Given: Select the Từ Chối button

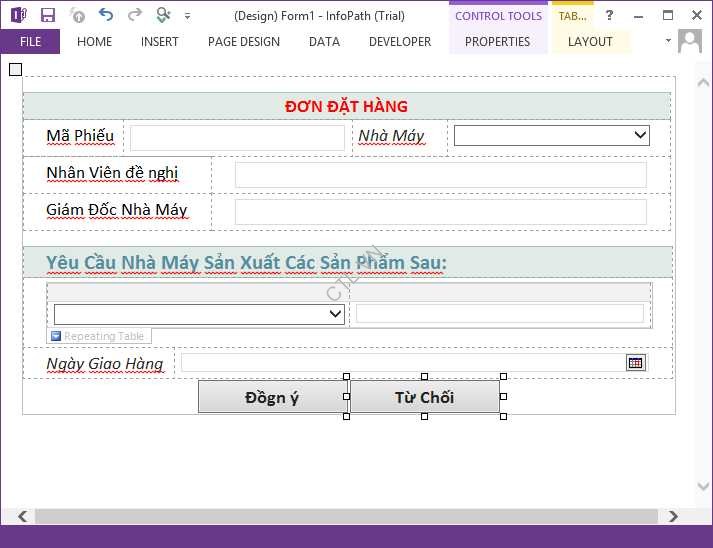Looking at the screenshot, I should [x=424, y=397].
